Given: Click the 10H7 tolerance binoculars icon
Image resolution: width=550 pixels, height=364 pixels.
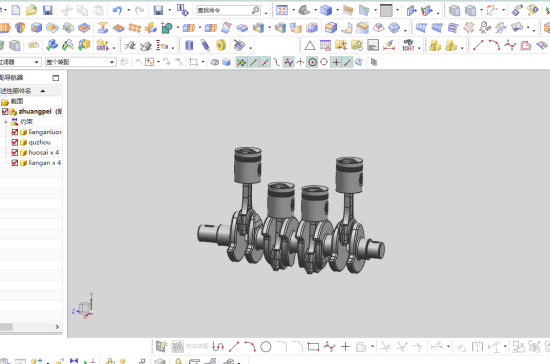Looking at the screenshot, I should (408, 45).
